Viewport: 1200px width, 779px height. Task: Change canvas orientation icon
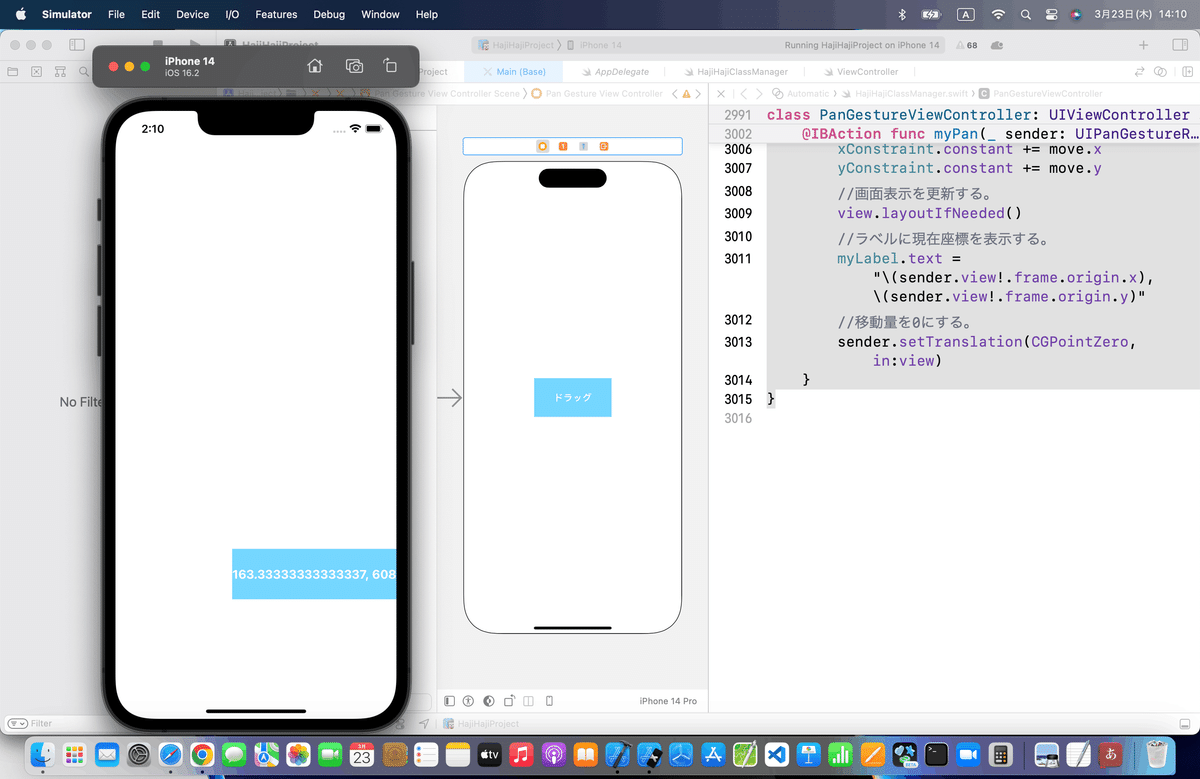[509, 701]
